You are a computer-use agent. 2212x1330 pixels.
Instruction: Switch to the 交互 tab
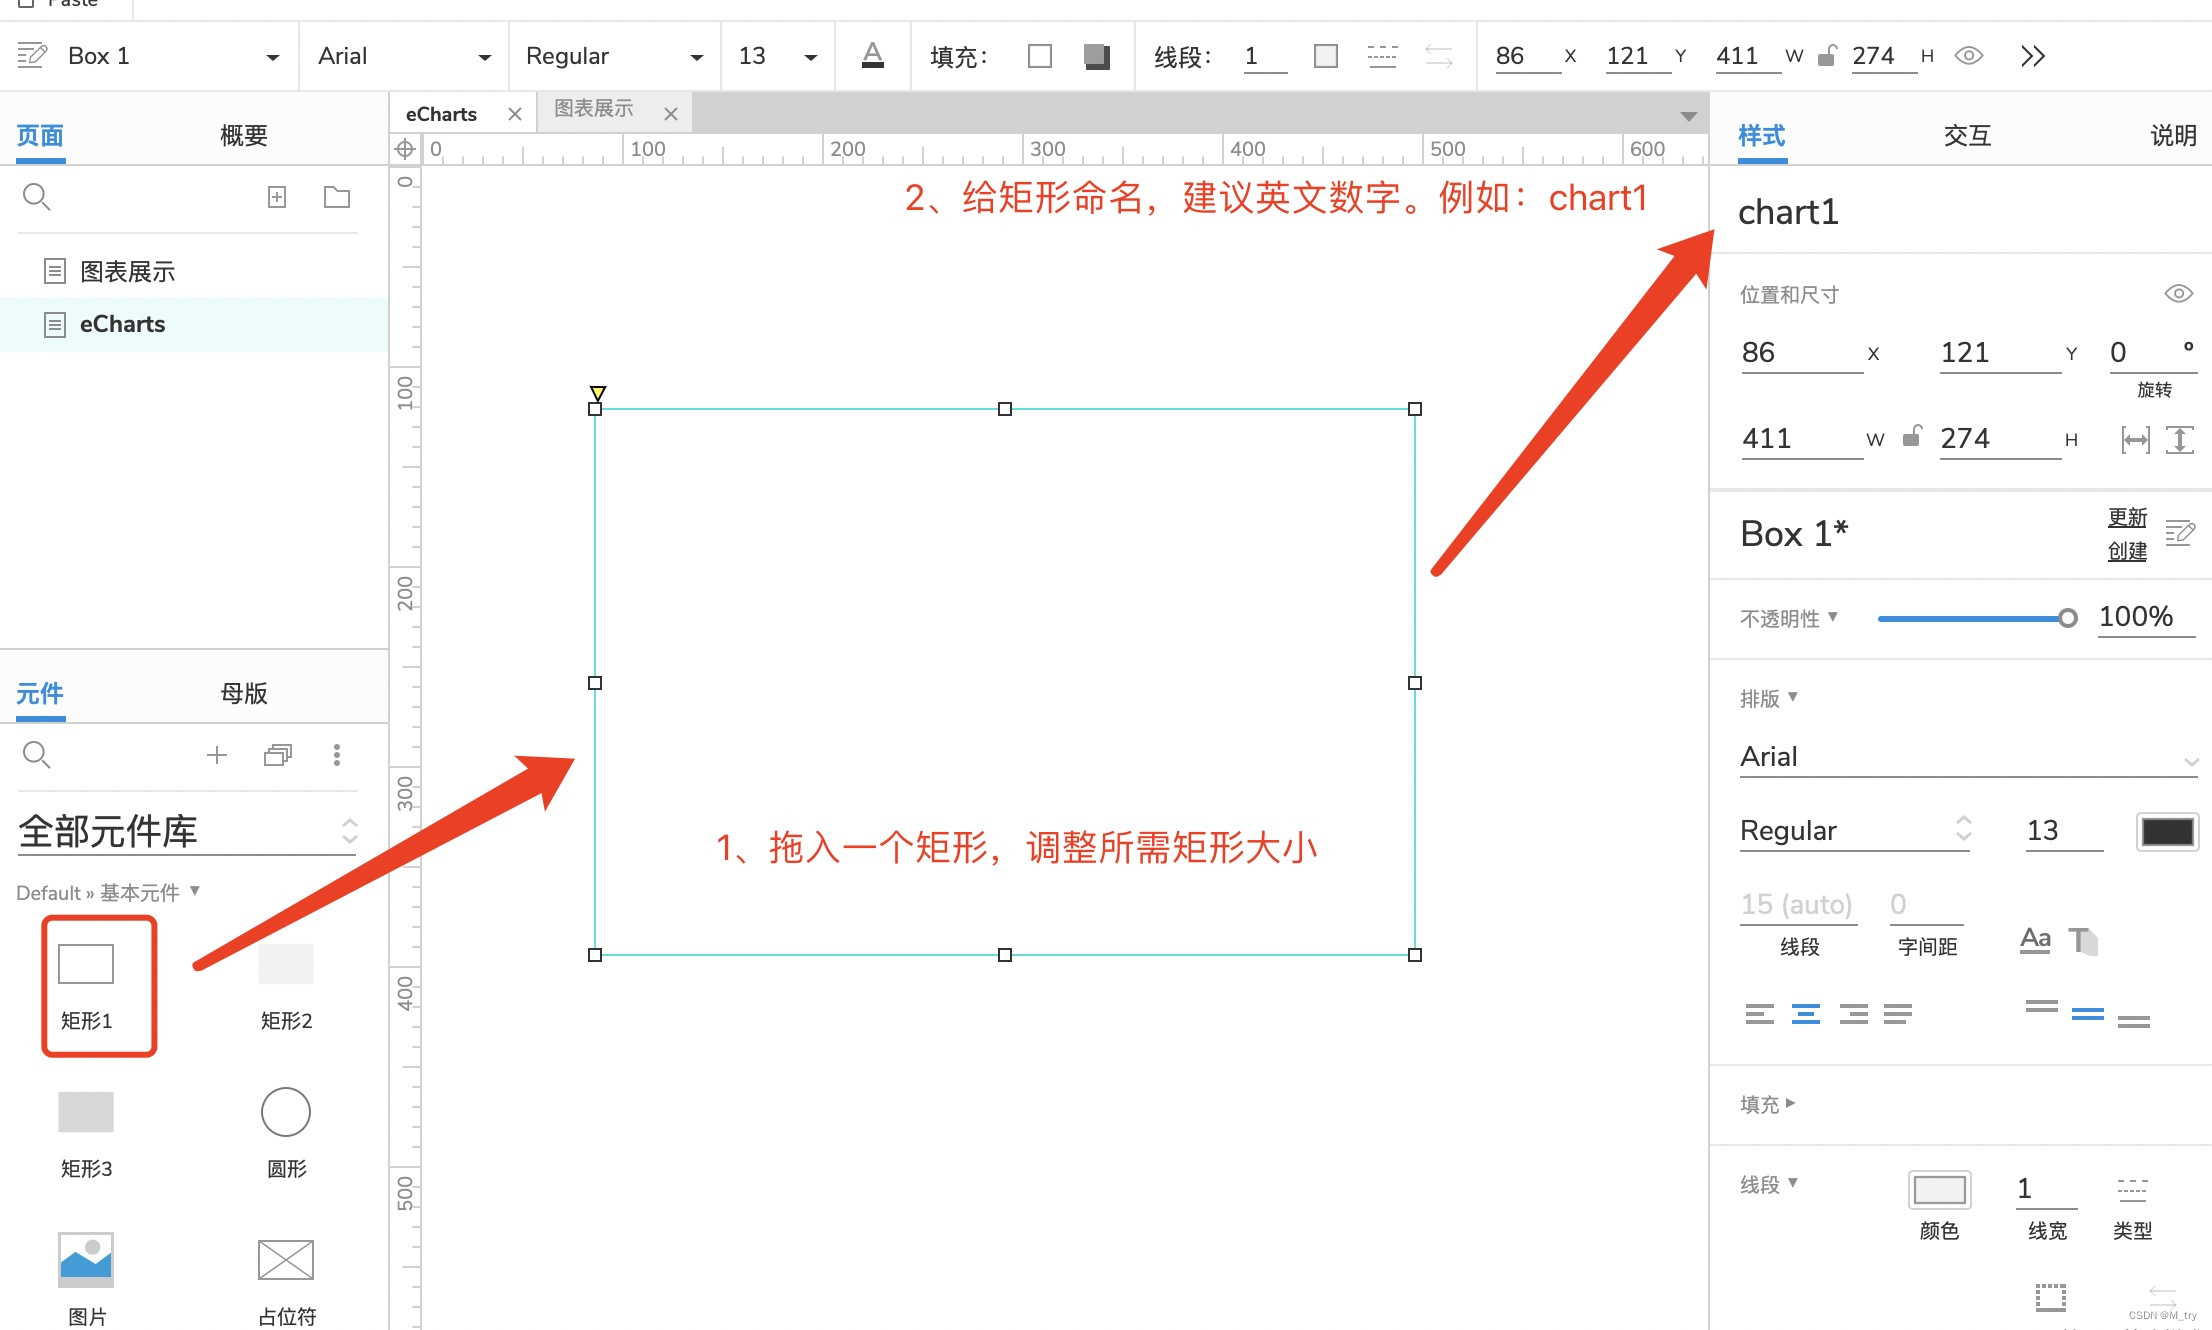[1967, 135]
